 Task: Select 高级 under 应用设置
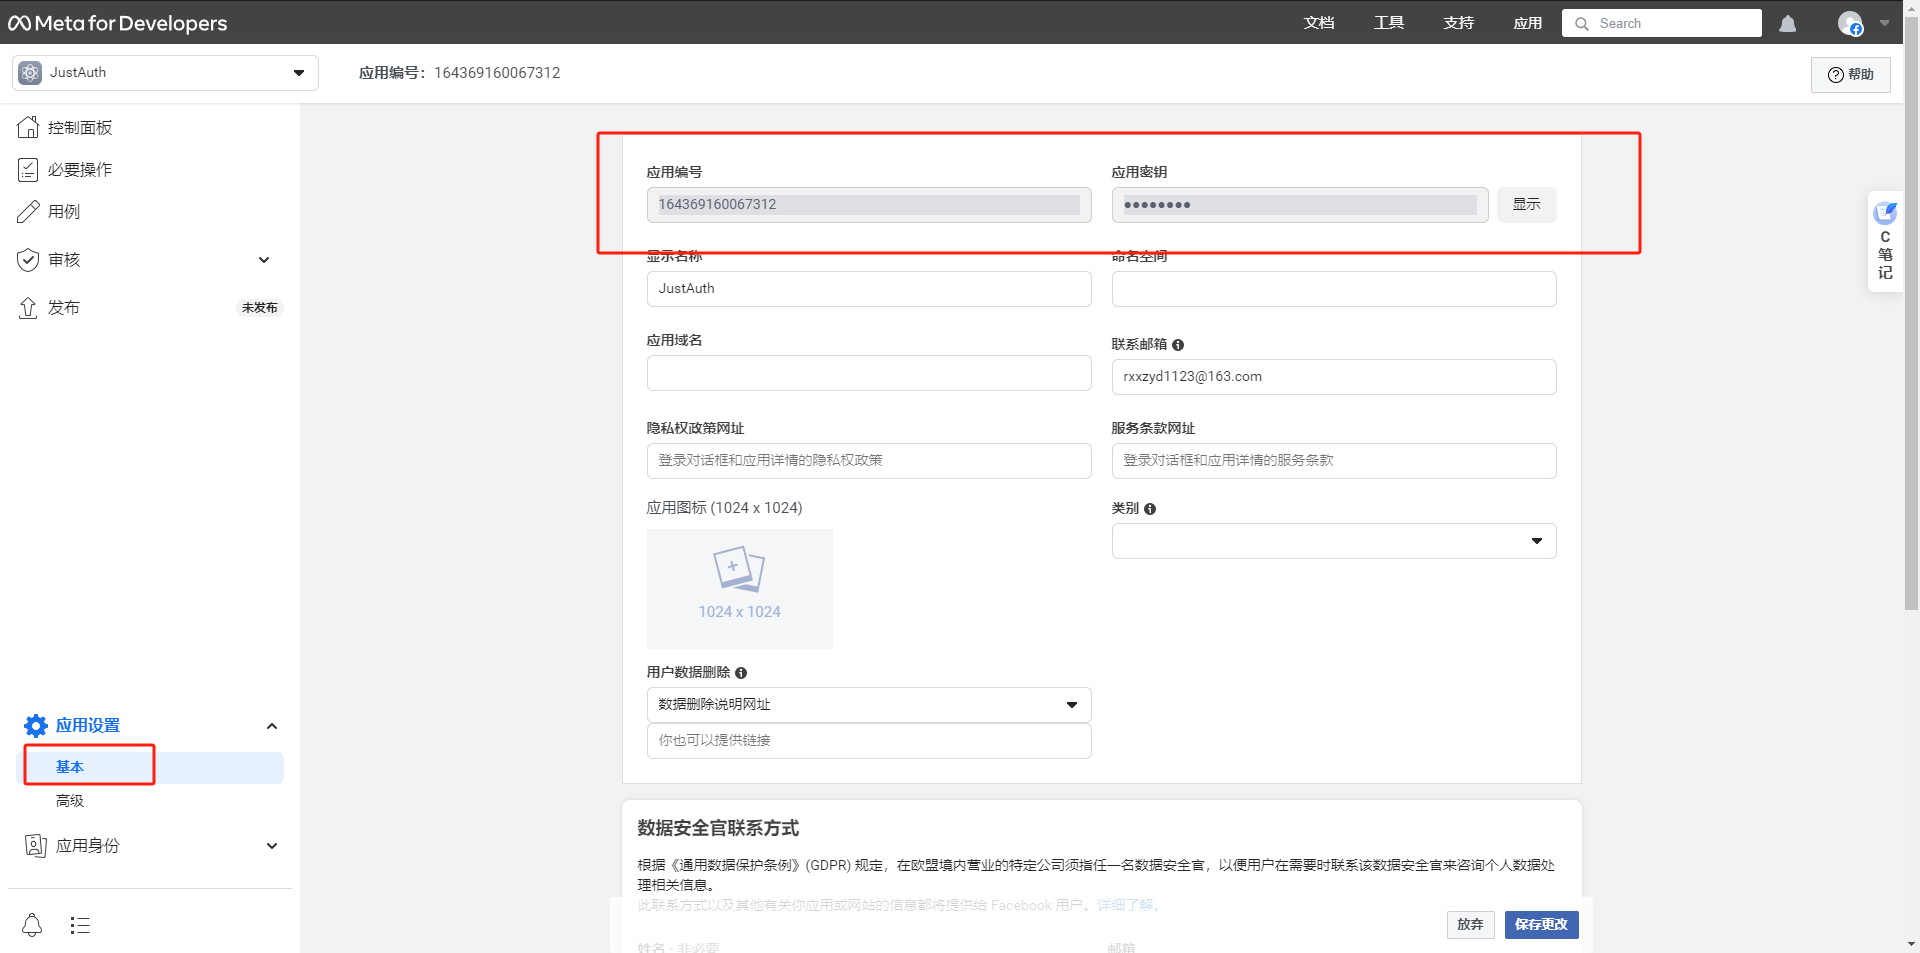(70, 801)
